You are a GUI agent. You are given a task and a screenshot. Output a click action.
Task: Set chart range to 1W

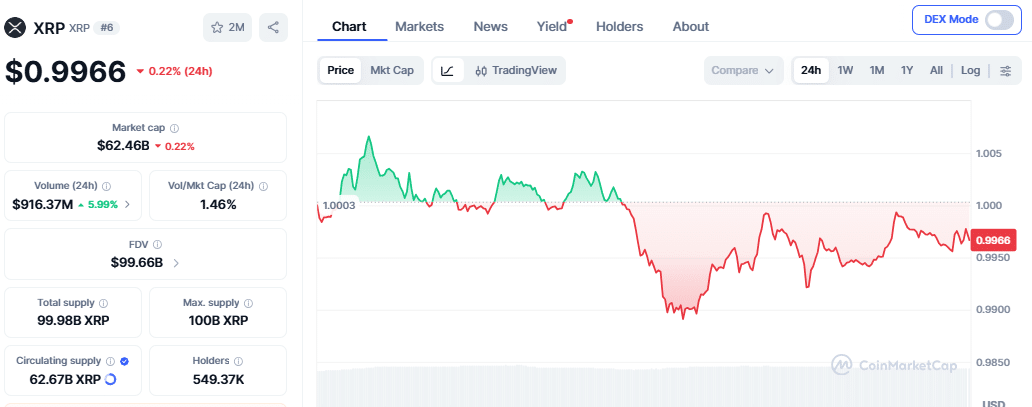point(845,70)
